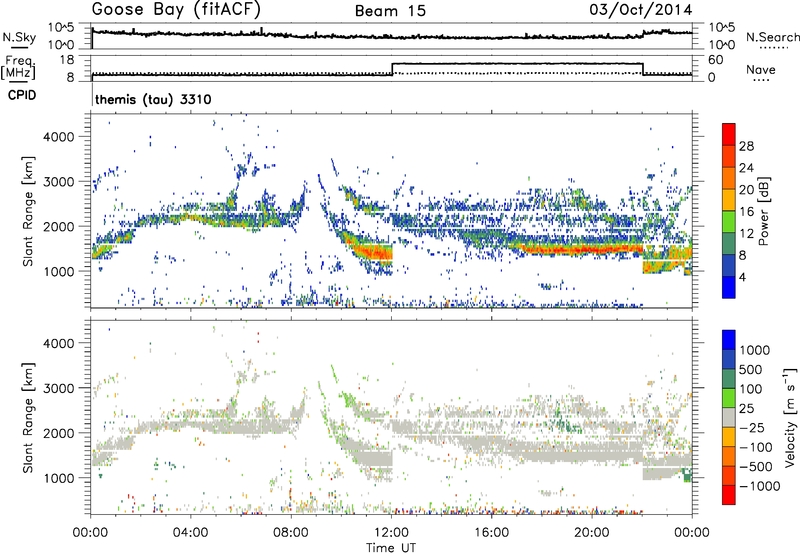Click the red top segment of Power colorbar
Image resolution: width=800 pixels, height=554 pixels.
pos(729,134)
